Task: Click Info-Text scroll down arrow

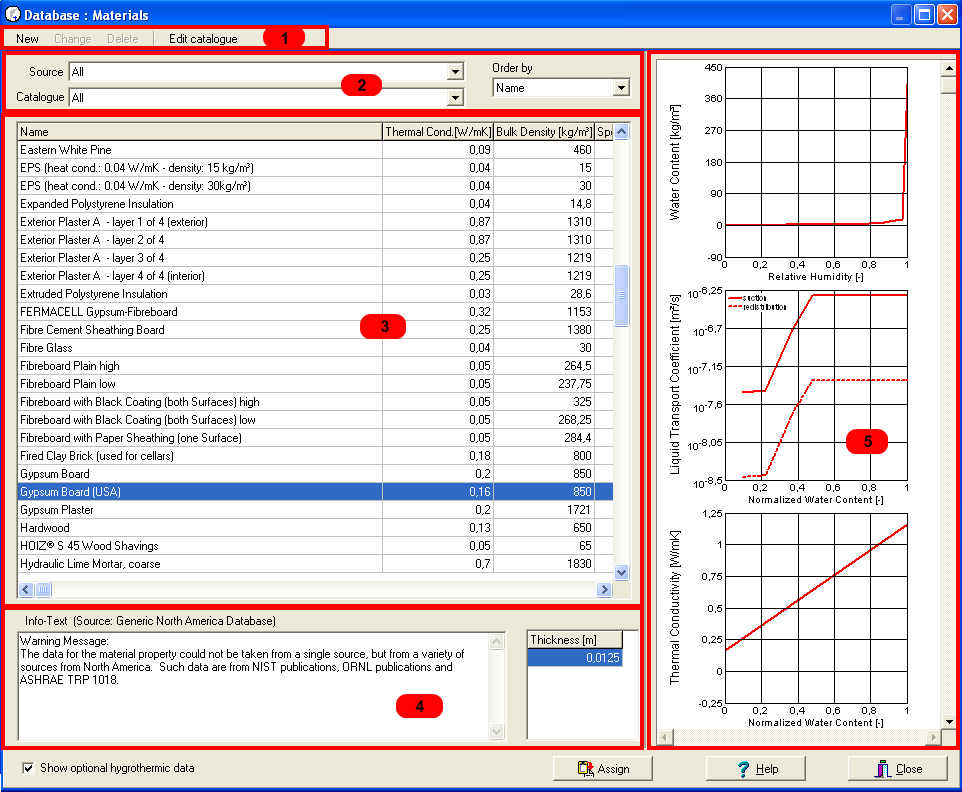Action: tap(497, 731)
